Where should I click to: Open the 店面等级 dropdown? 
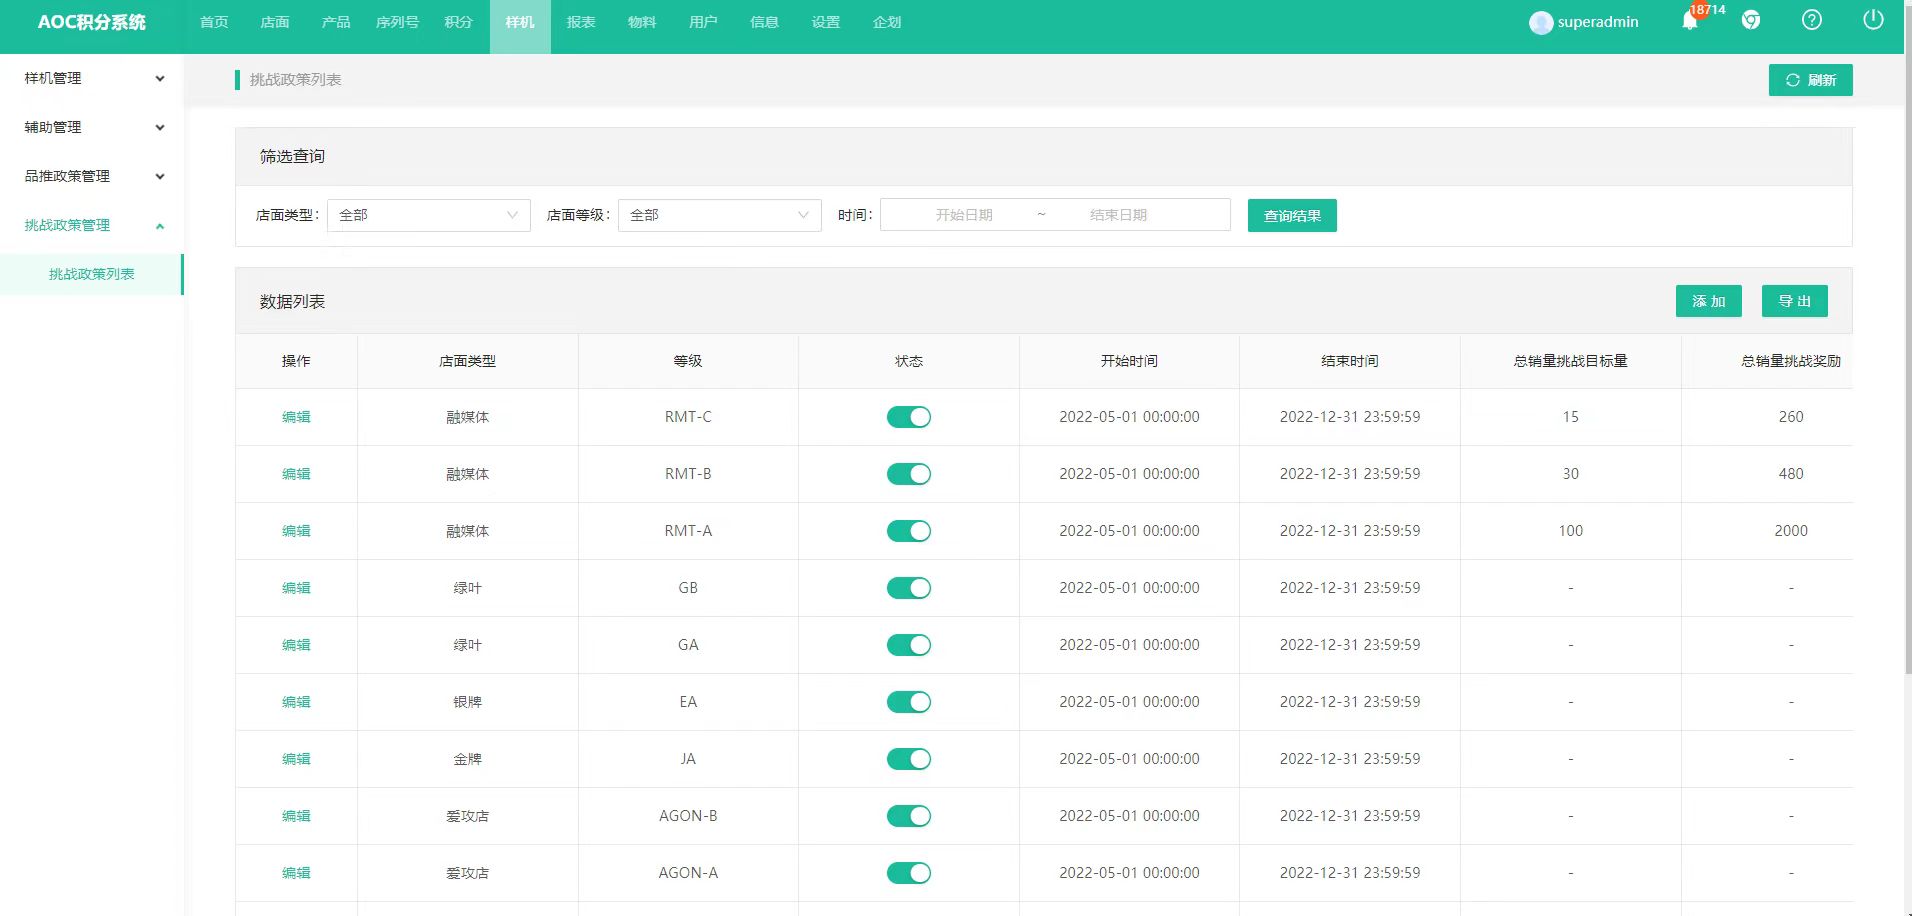pos(720,215)
